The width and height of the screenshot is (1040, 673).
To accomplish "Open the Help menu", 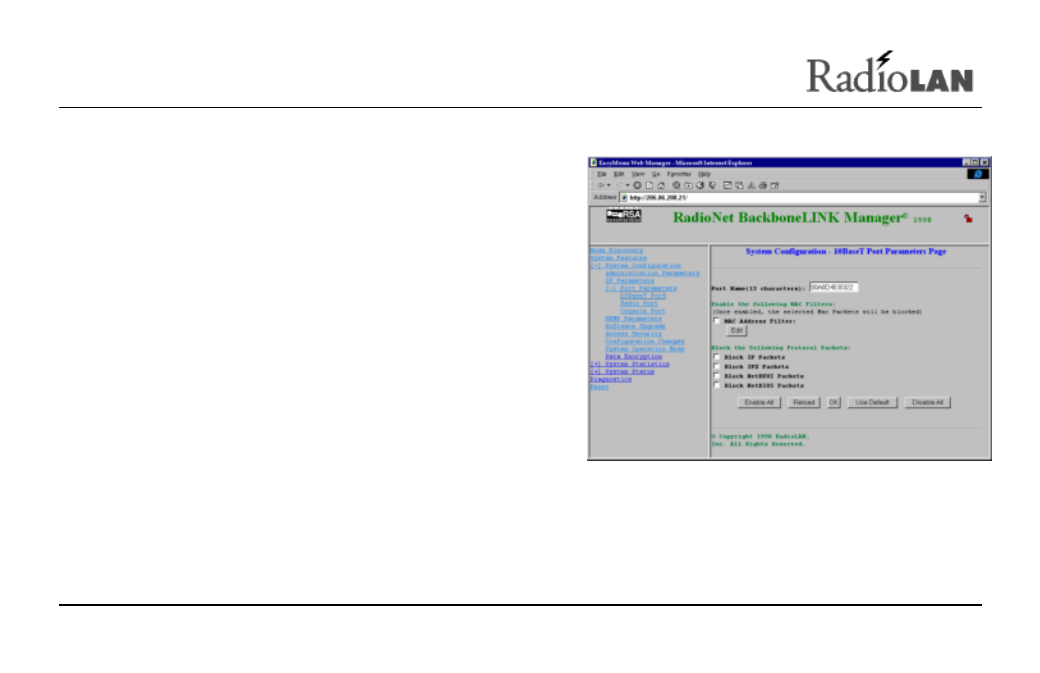I will [704, 174].
